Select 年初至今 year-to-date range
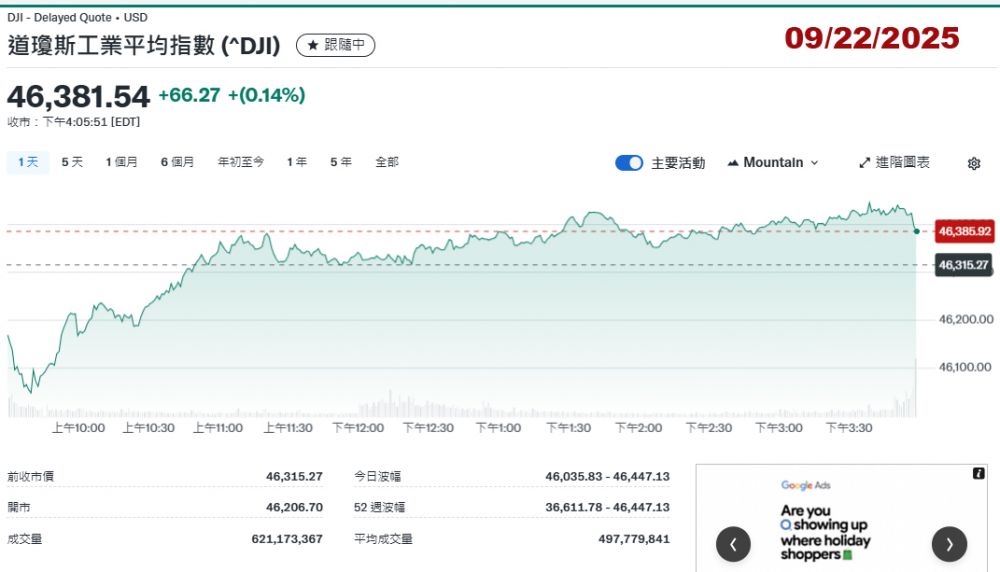 point(241,162)
